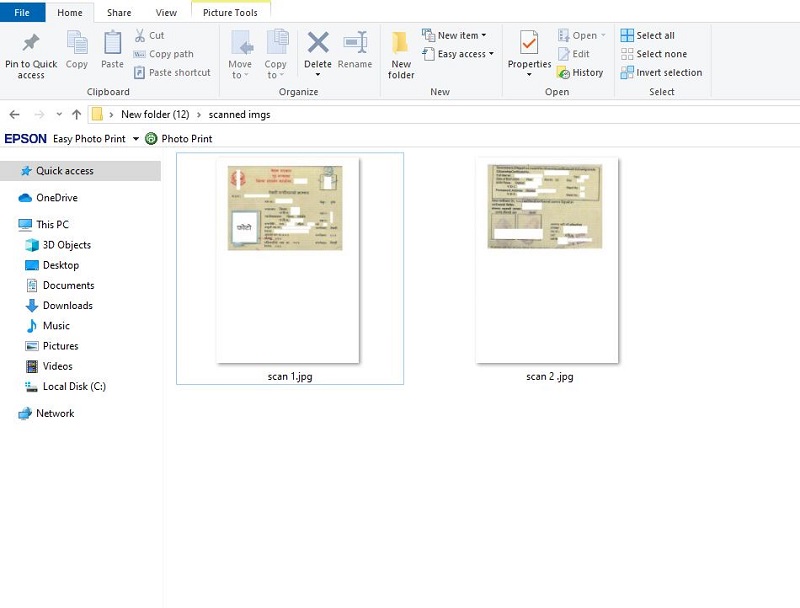Click the 'scanned imgs' breadcrumb in address bar
Image resolution: width=800 pixels, height=608 pixels.
click(x=239, y=115)
